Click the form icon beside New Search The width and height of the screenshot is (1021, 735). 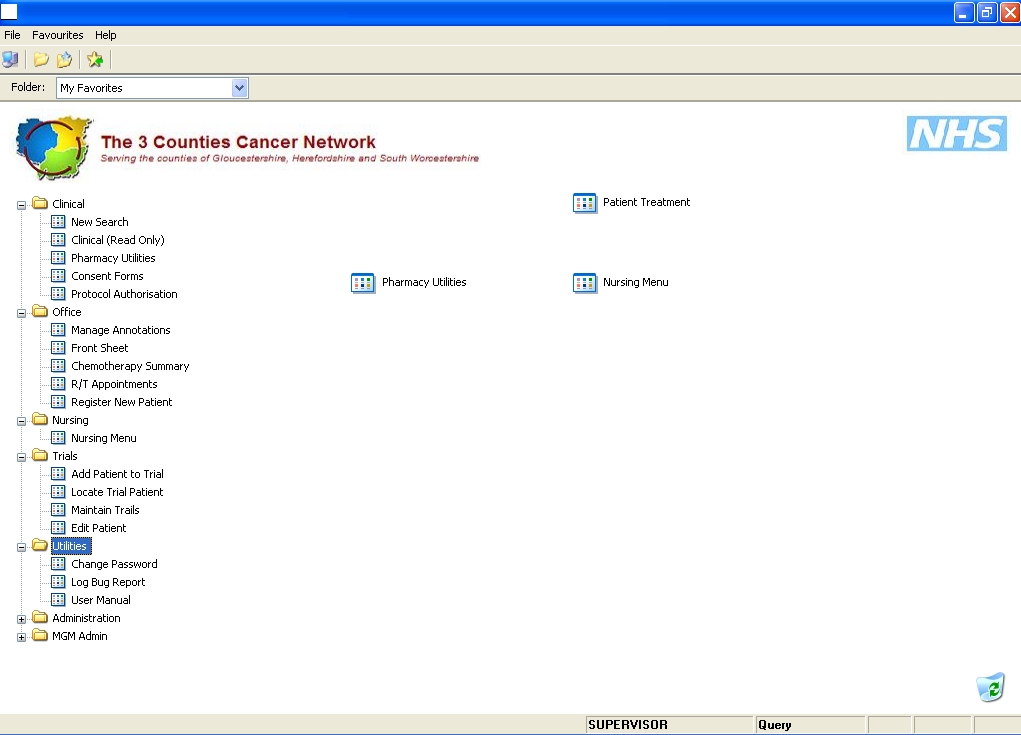point(58,221)
